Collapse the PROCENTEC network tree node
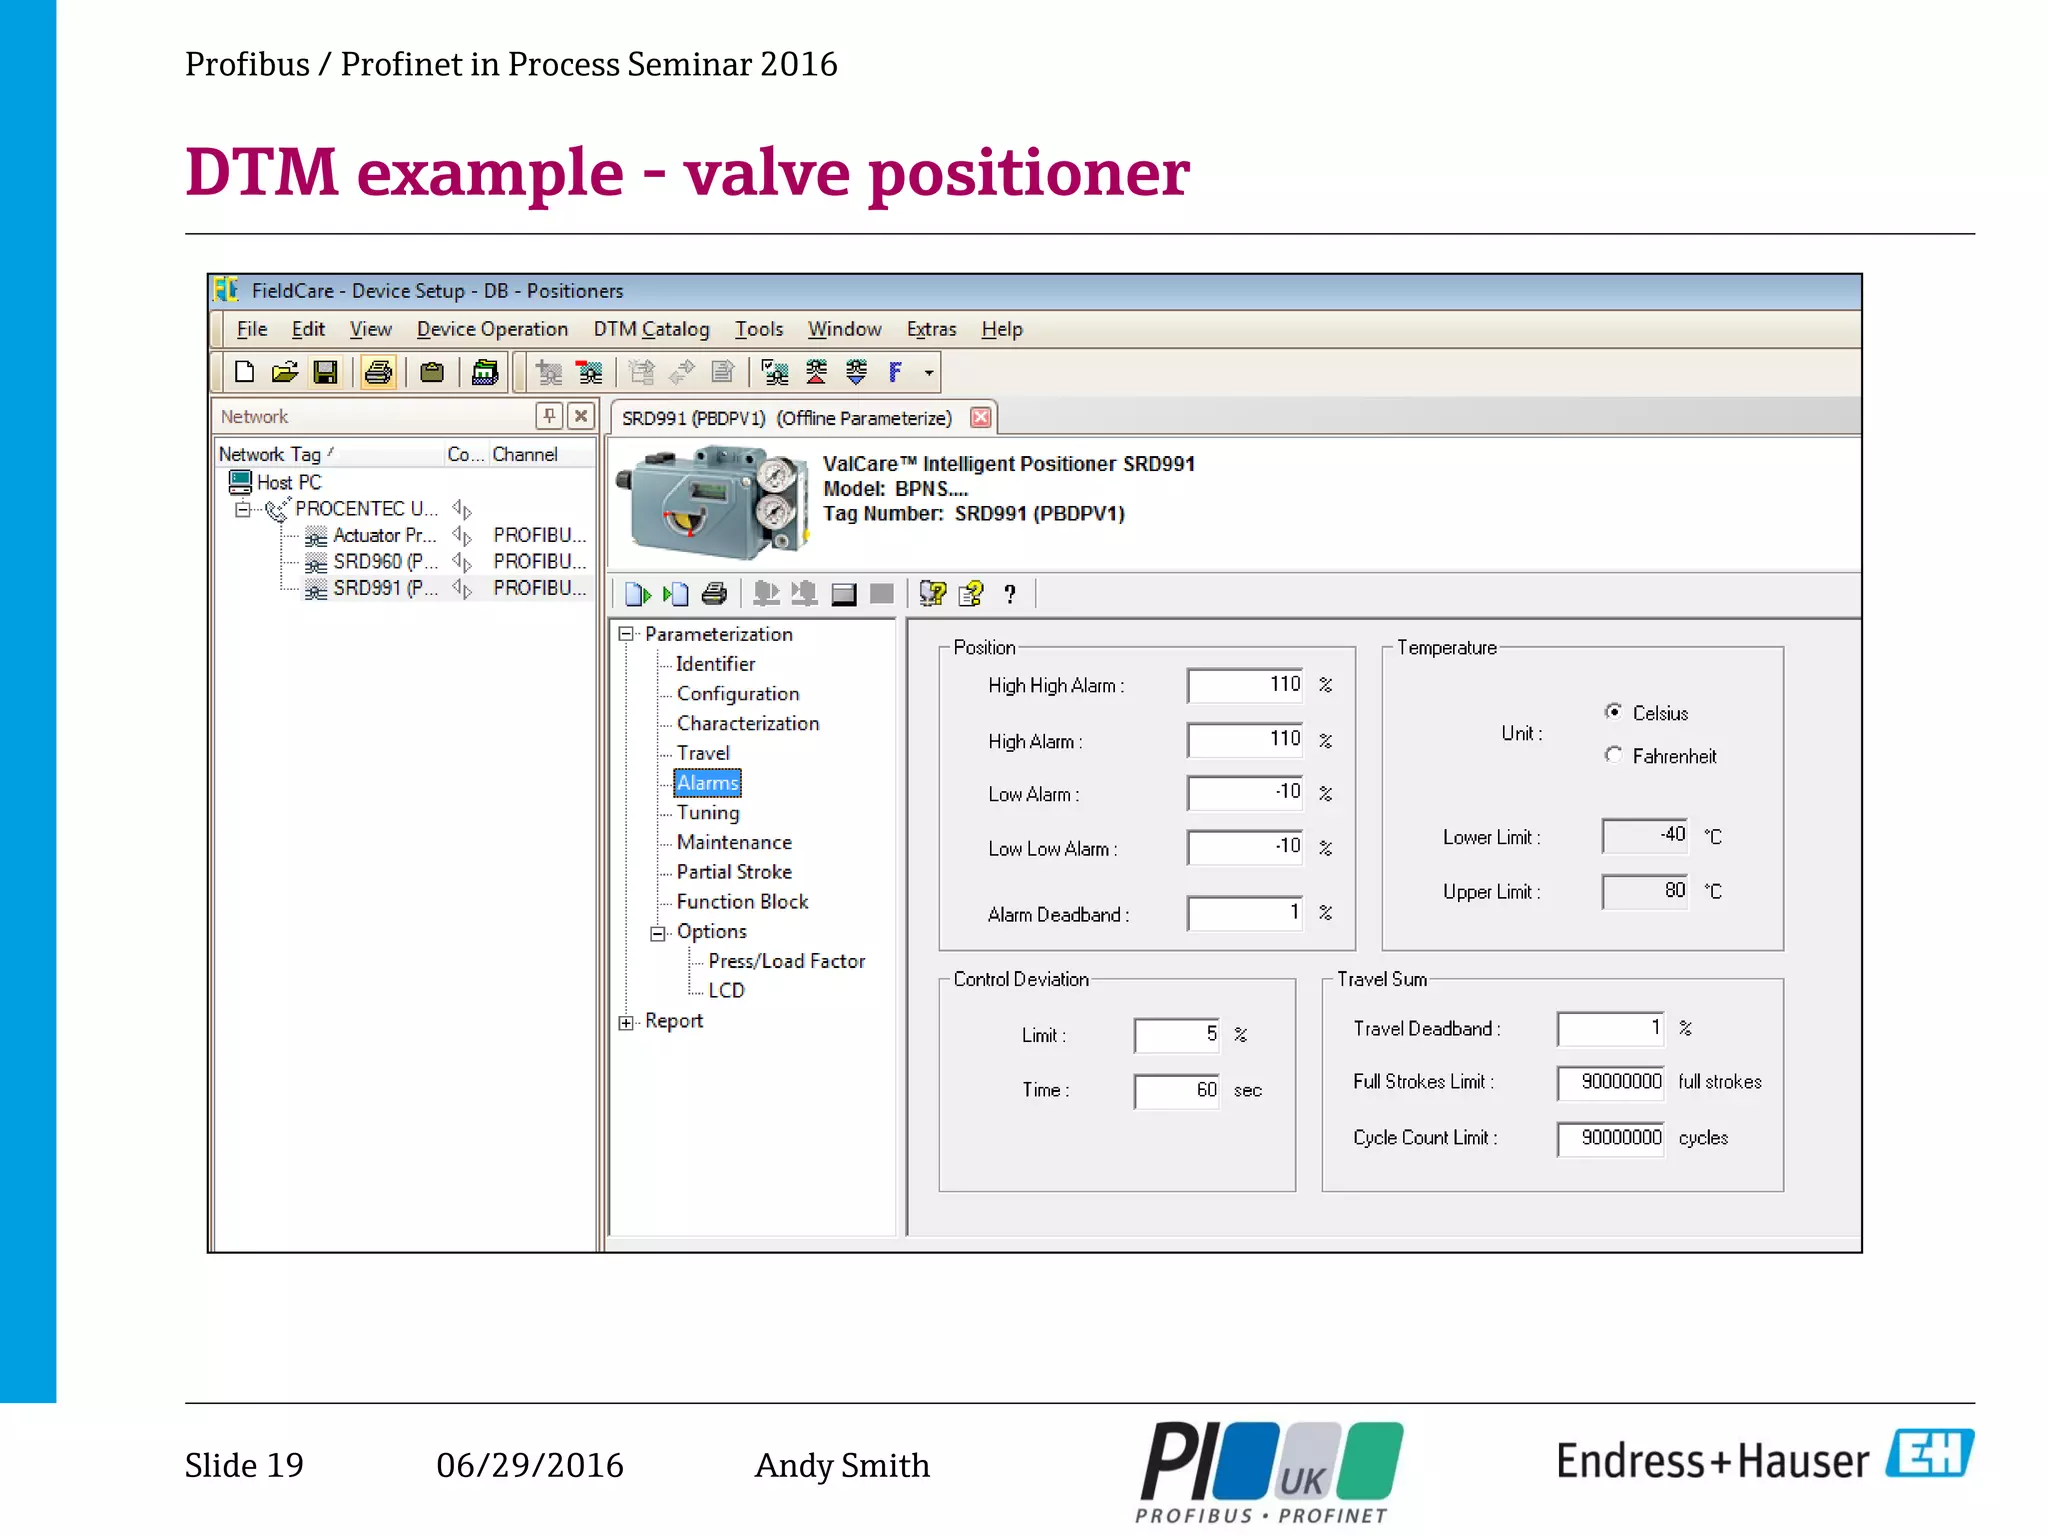Viewport: 2048px width, 1536px height. pyautogui.click(x=242, y=509)
